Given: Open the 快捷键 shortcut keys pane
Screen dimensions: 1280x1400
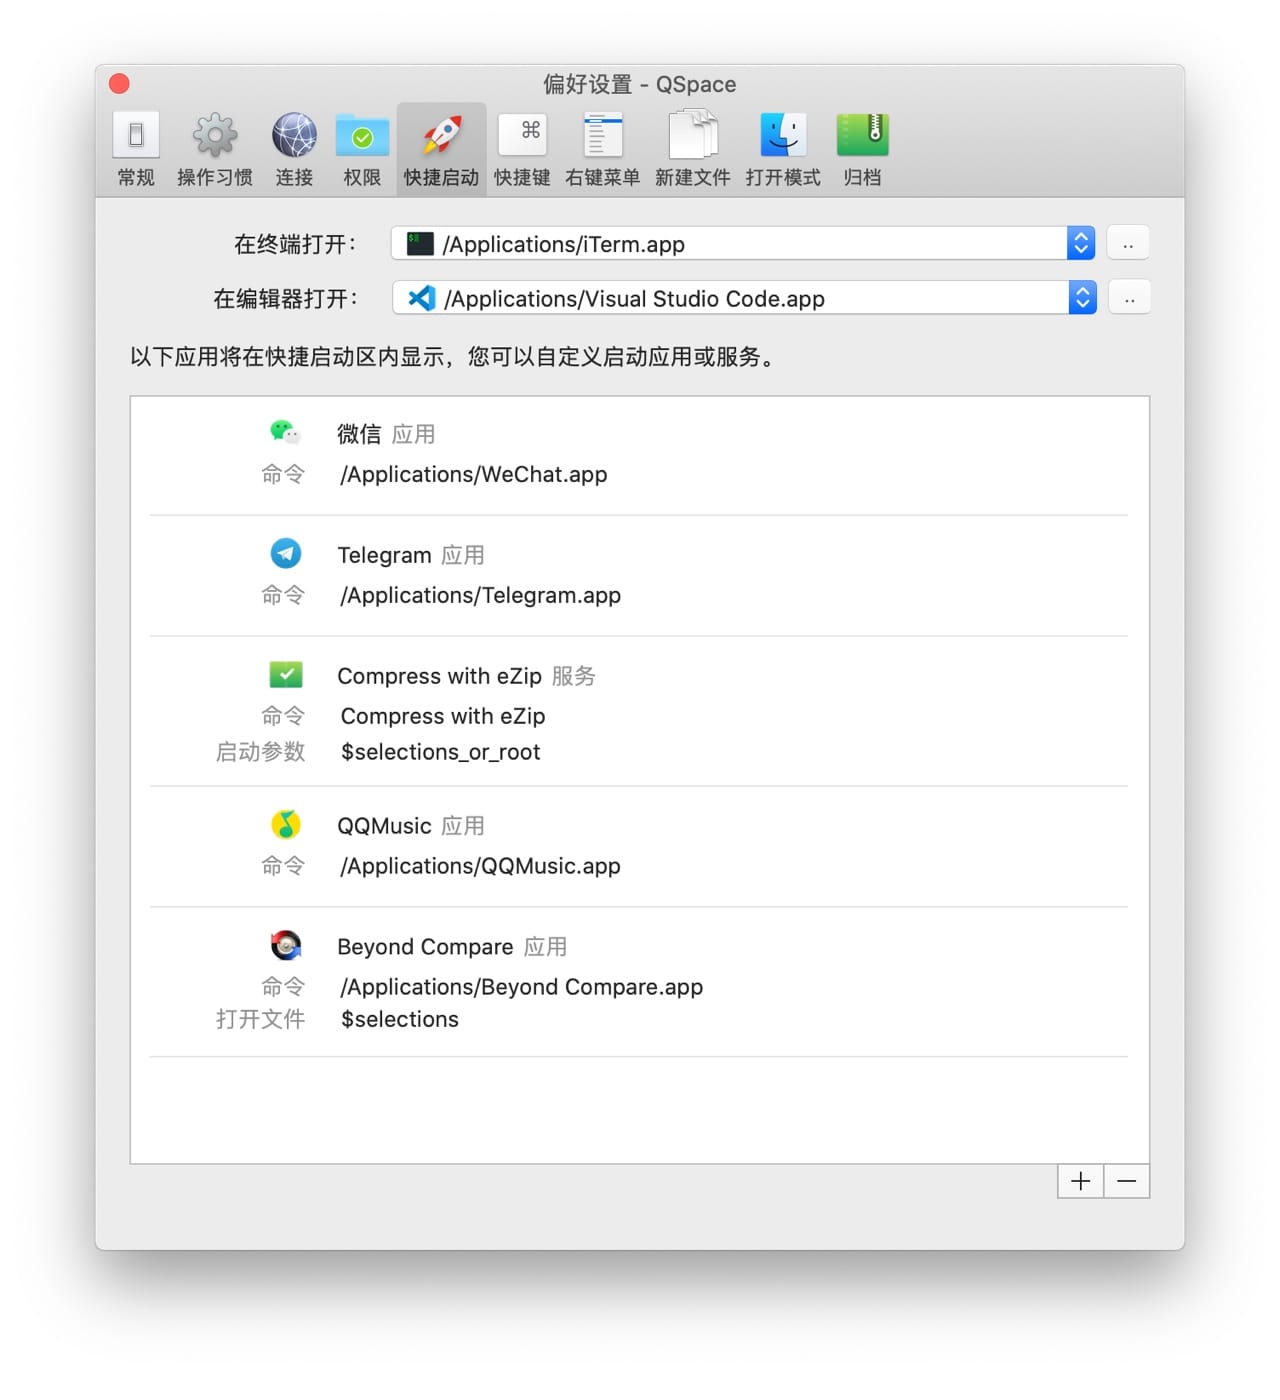Looking at the screenshot, I should [x=522, y=149].
